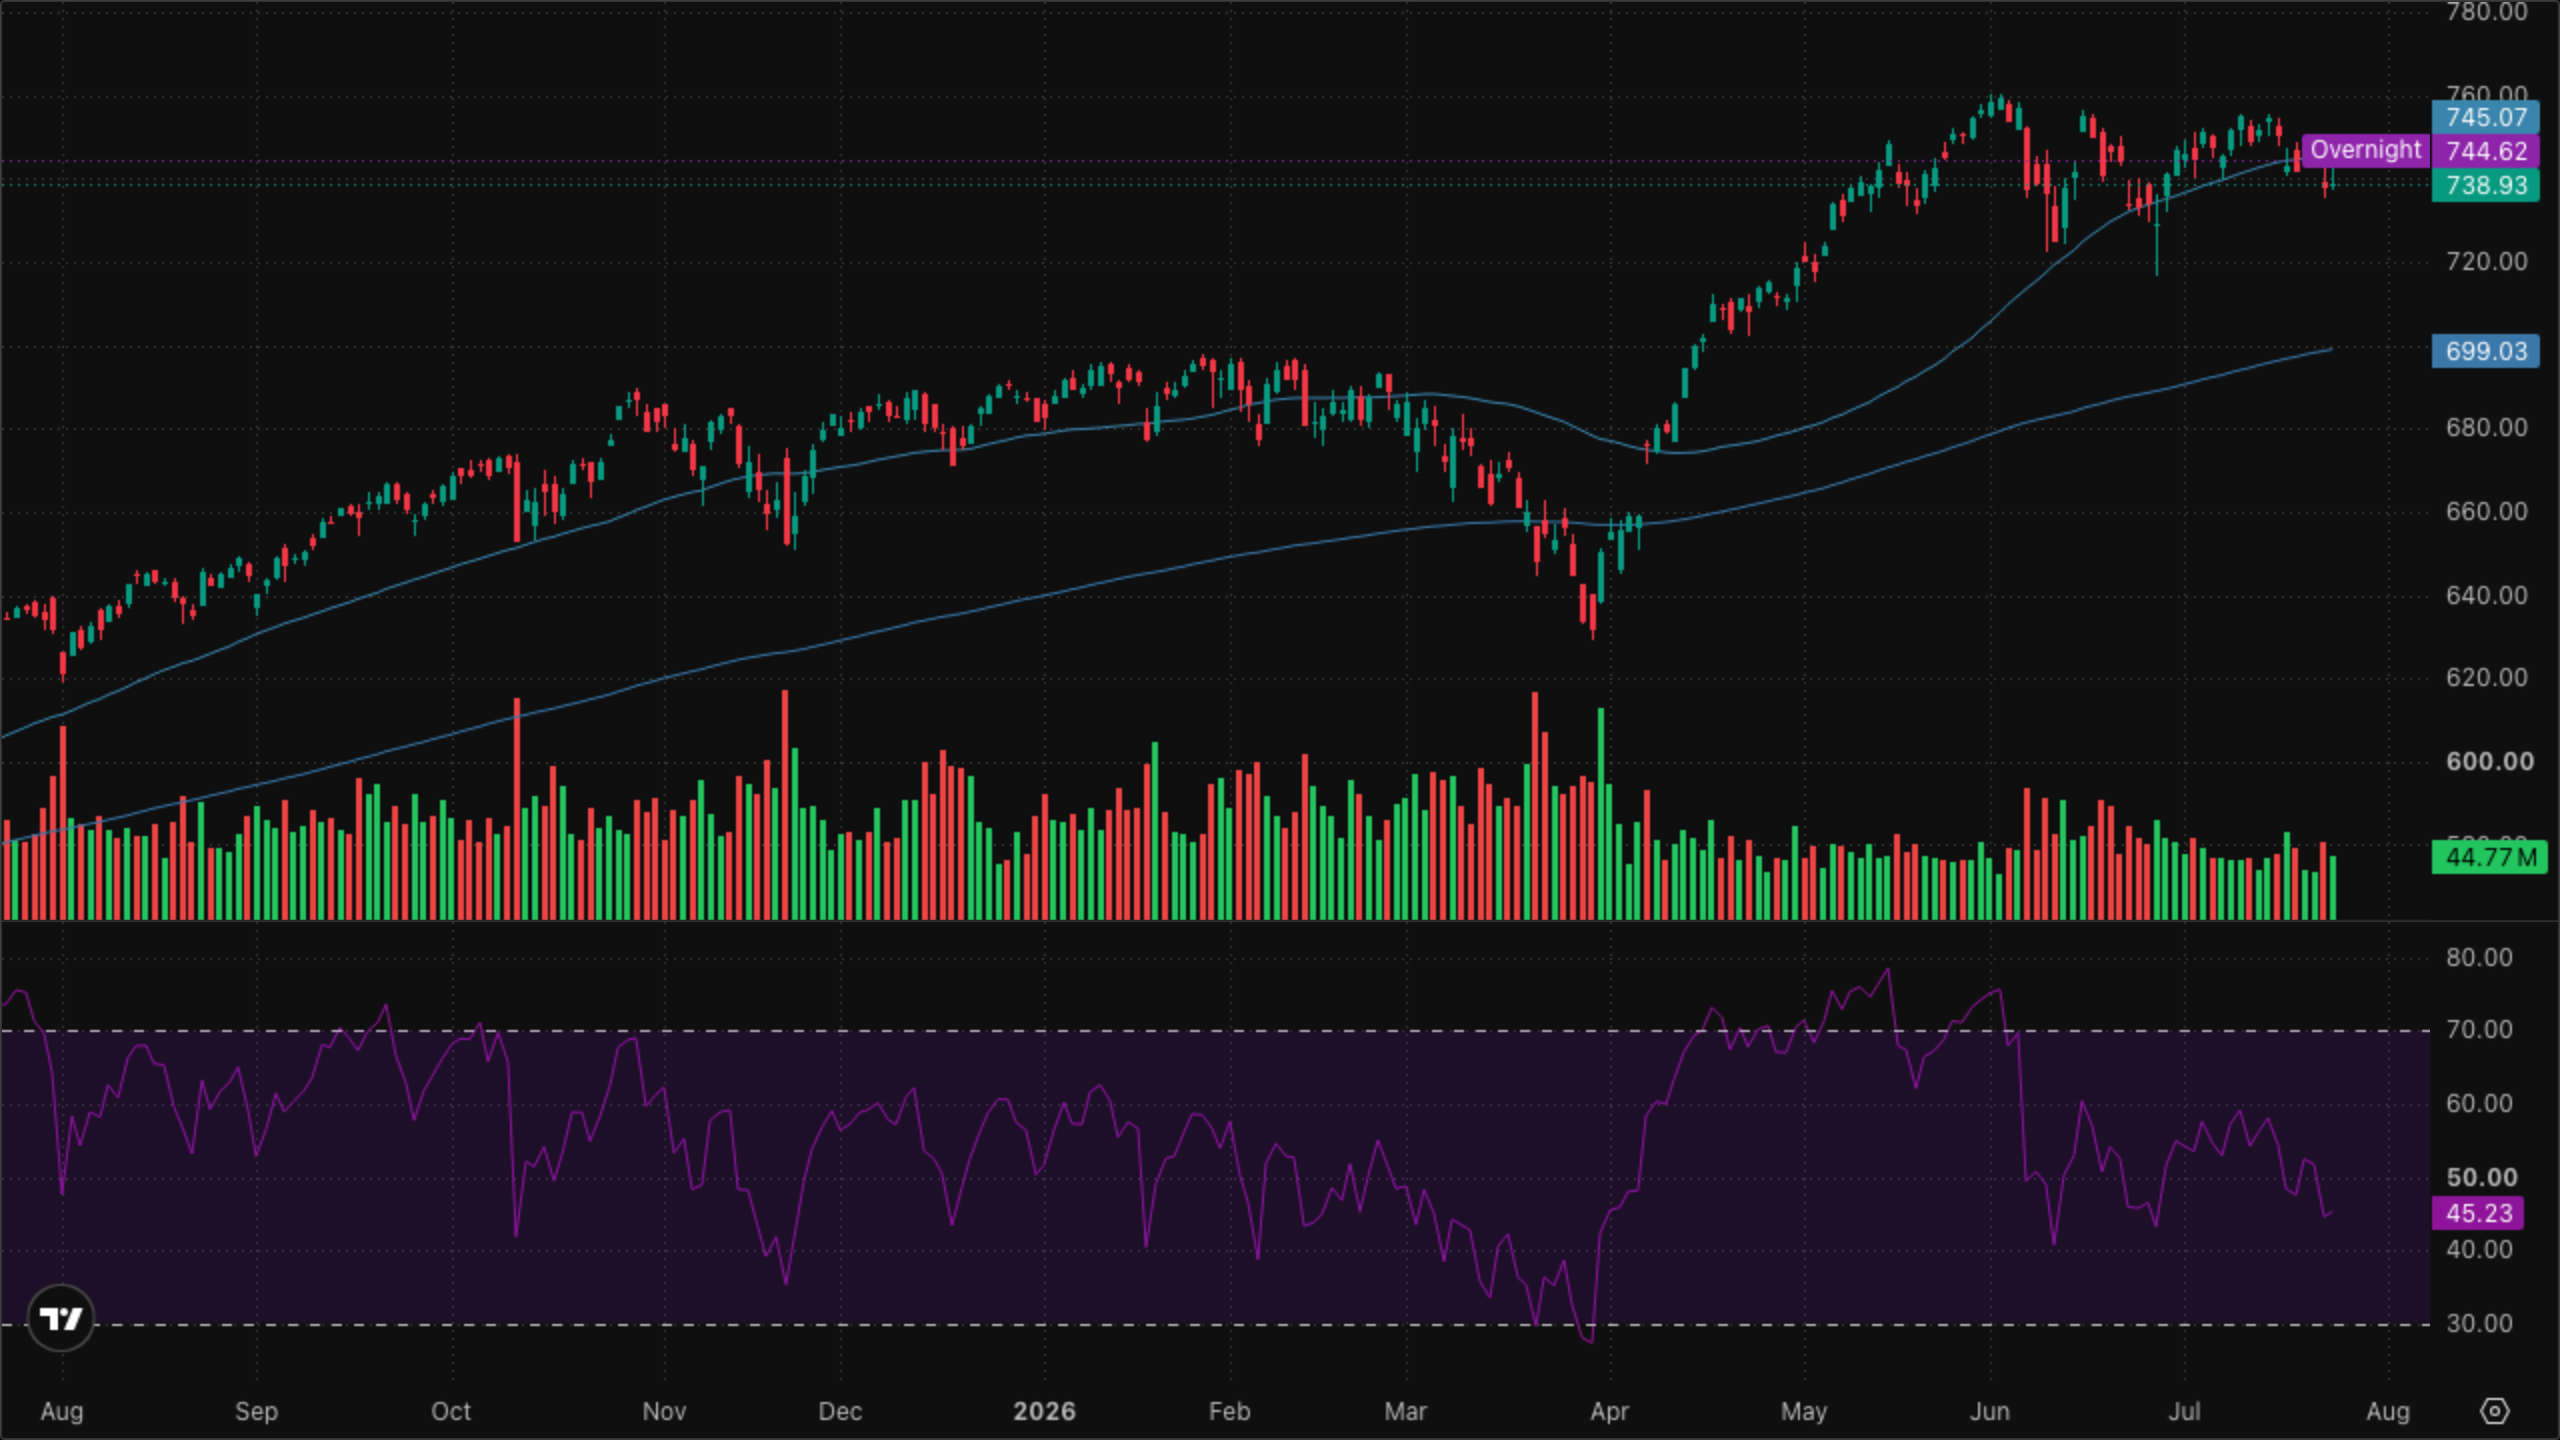This screenshot has height=1440, width=2560.
Task: Click the Oct date label
Action: pos(451,1412)
